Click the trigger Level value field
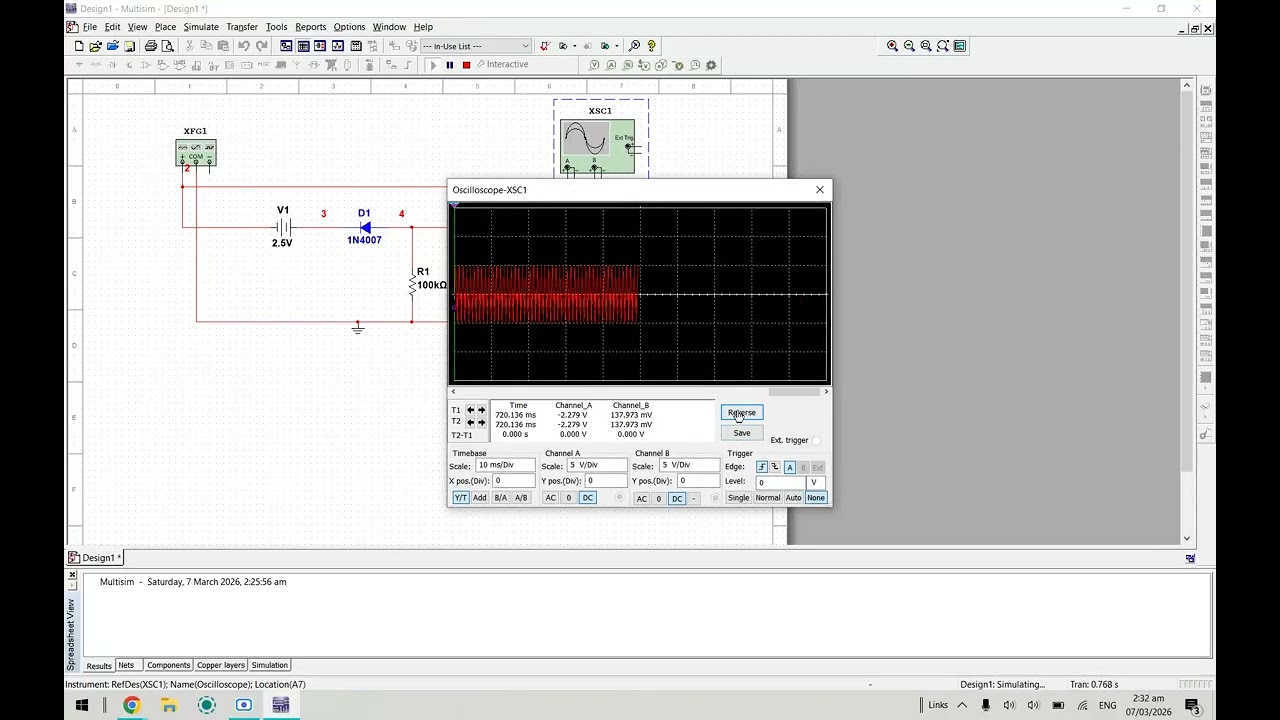 click(x=780, y=482)
